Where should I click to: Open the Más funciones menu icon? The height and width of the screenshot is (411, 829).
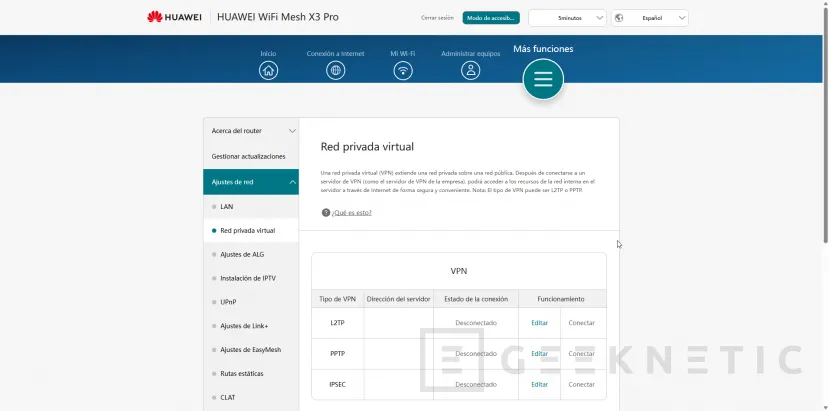[543, 80]
